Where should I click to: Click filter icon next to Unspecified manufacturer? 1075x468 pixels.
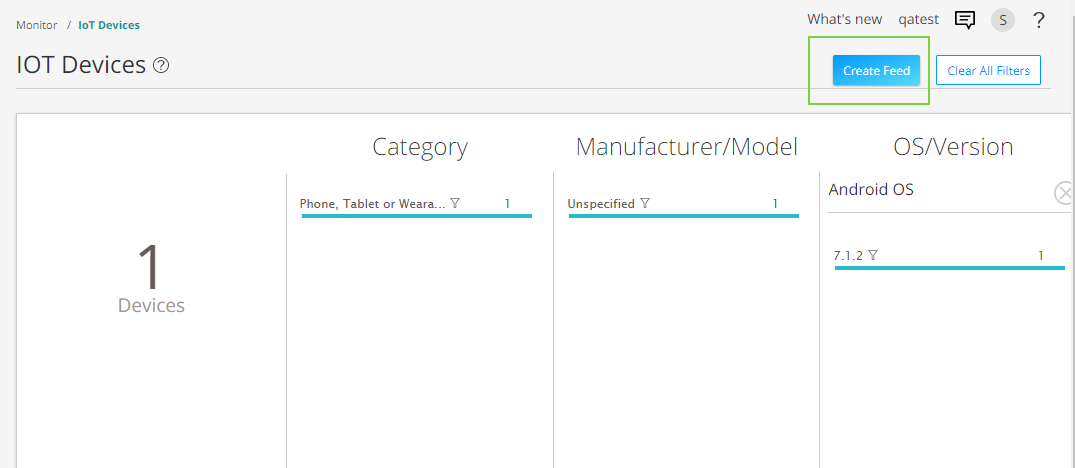645,203
